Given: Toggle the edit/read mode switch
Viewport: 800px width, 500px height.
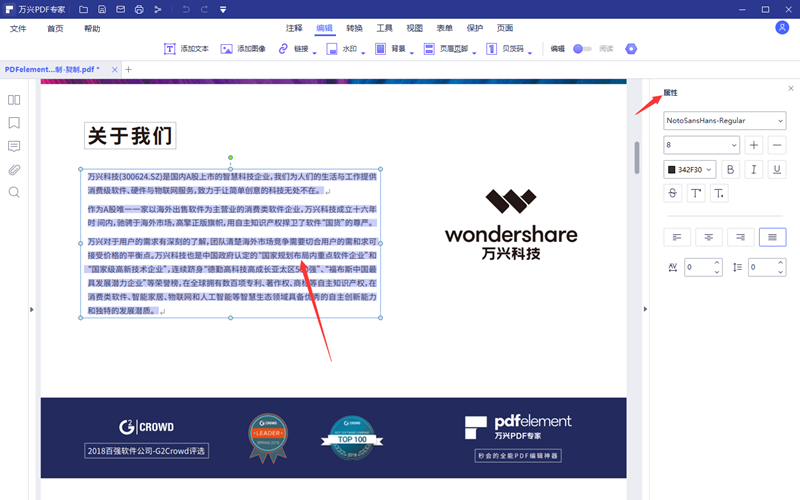Looking at the screenshot, I should [582, 48].
